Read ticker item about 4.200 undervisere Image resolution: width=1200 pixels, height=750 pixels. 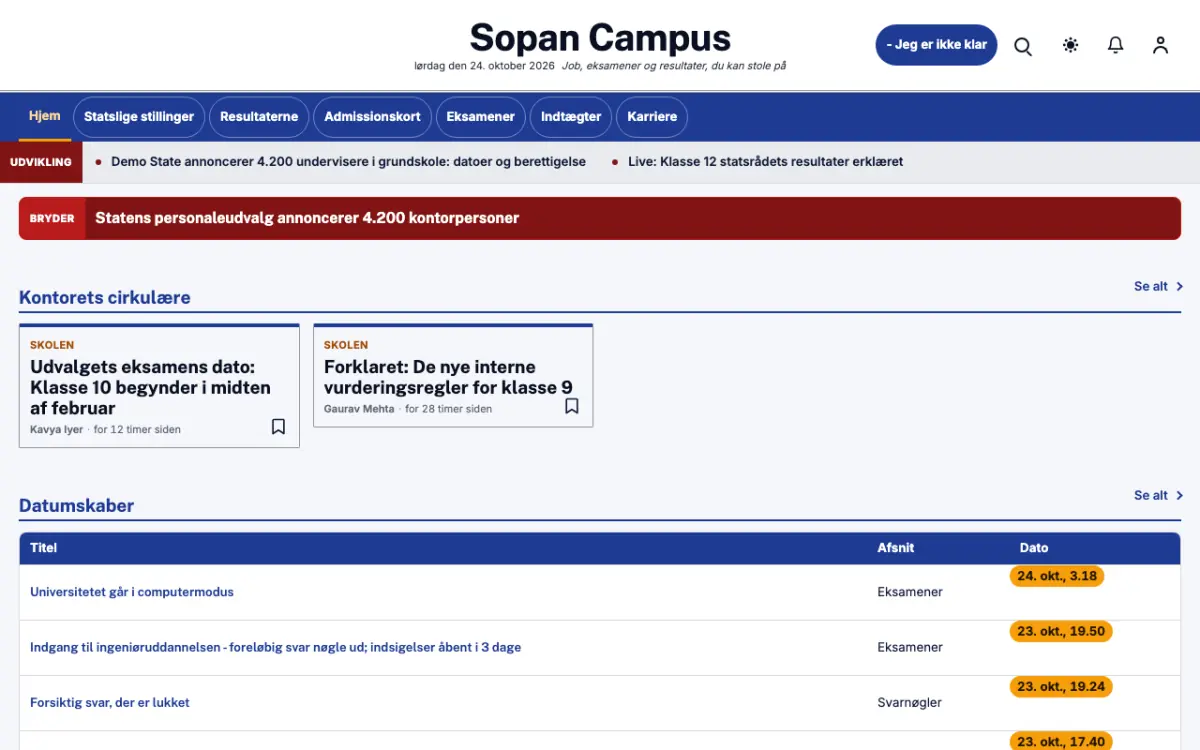pyautogui.click(x=348, y=161)
